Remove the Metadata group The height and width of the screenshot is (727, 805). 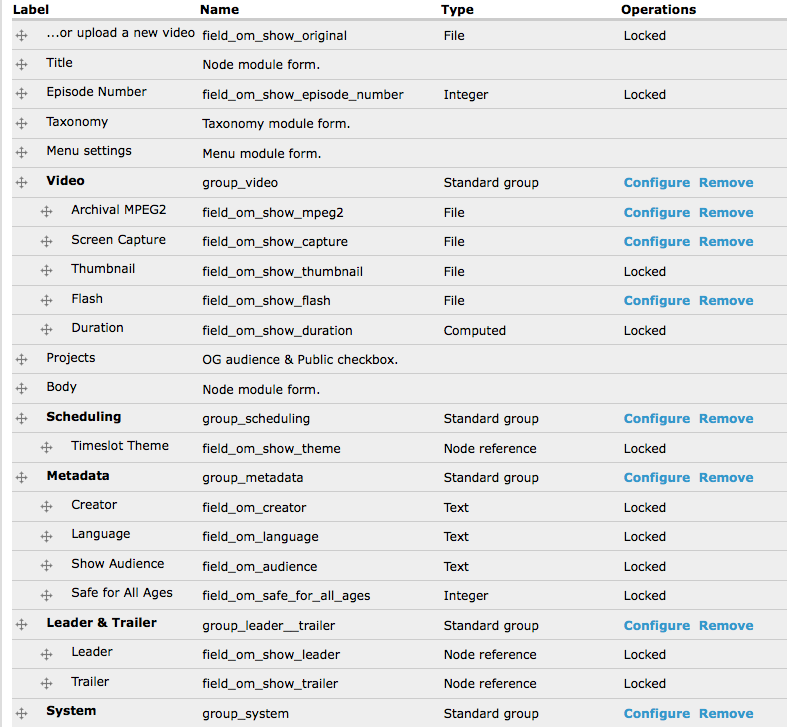[726, 478]
